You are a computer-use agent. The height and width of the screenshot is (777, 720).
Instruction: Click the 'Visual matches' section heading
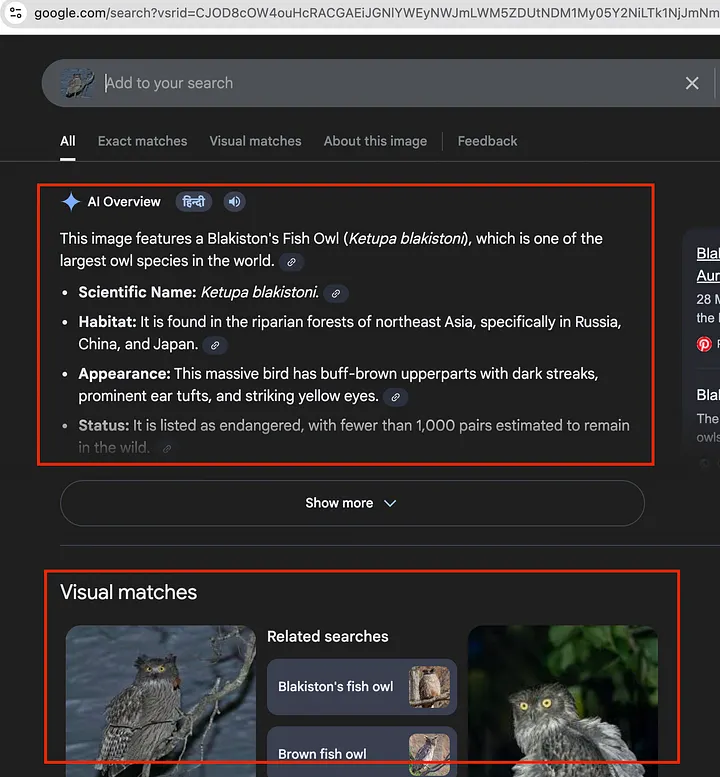tap(128, 592)
